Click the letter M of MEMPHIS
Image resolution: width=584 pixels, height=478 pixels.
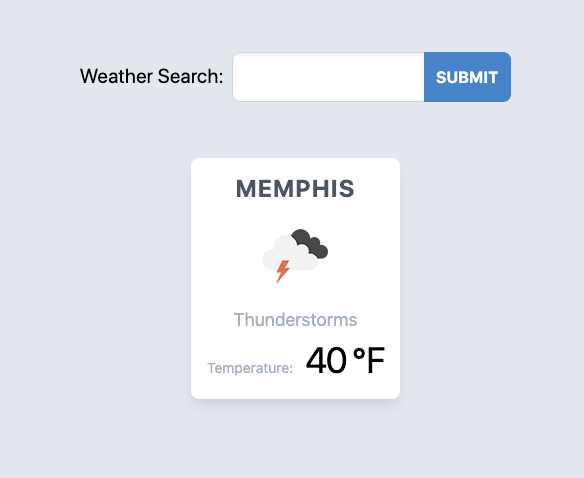coord(245,189)
